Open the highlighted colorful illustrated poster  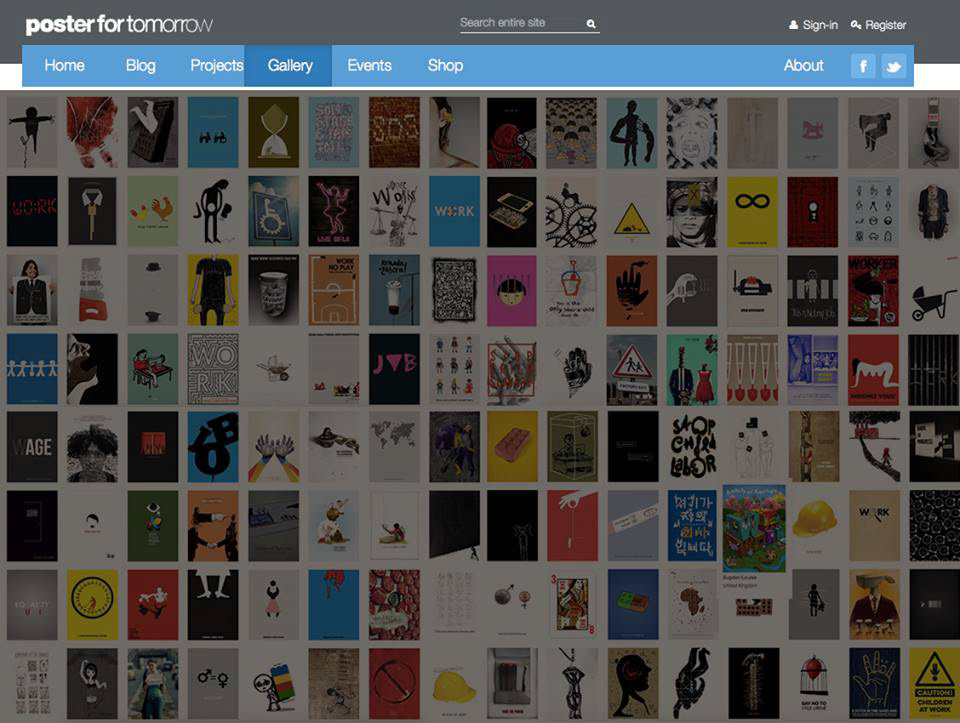(x=754, y=529)
